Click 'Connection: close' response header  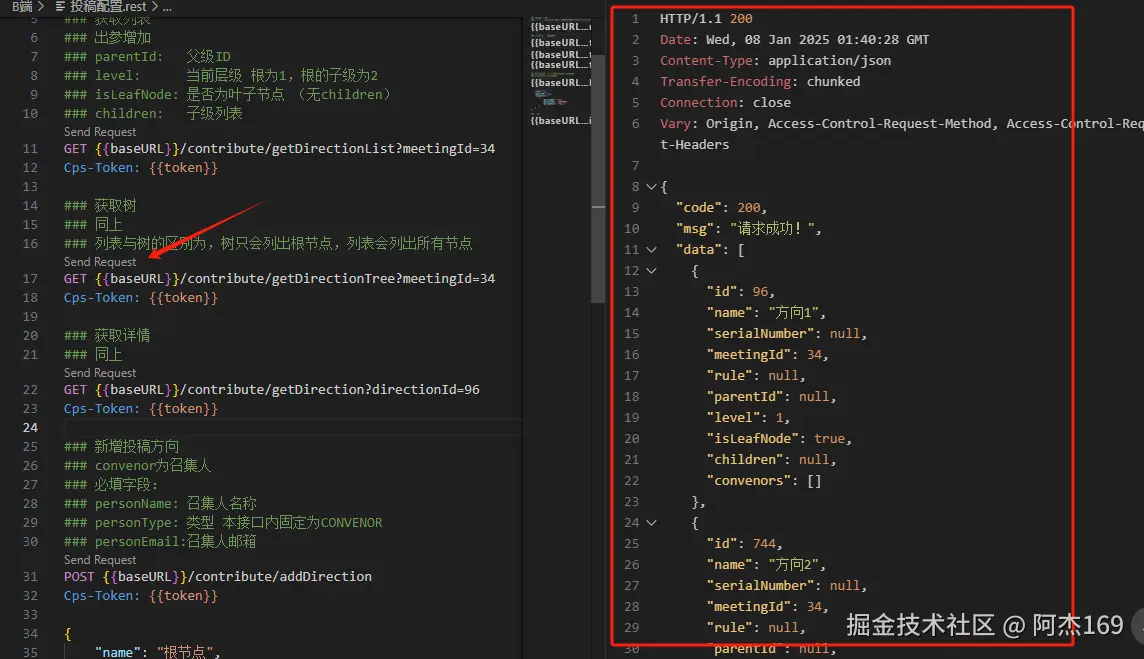coord(725,102)
